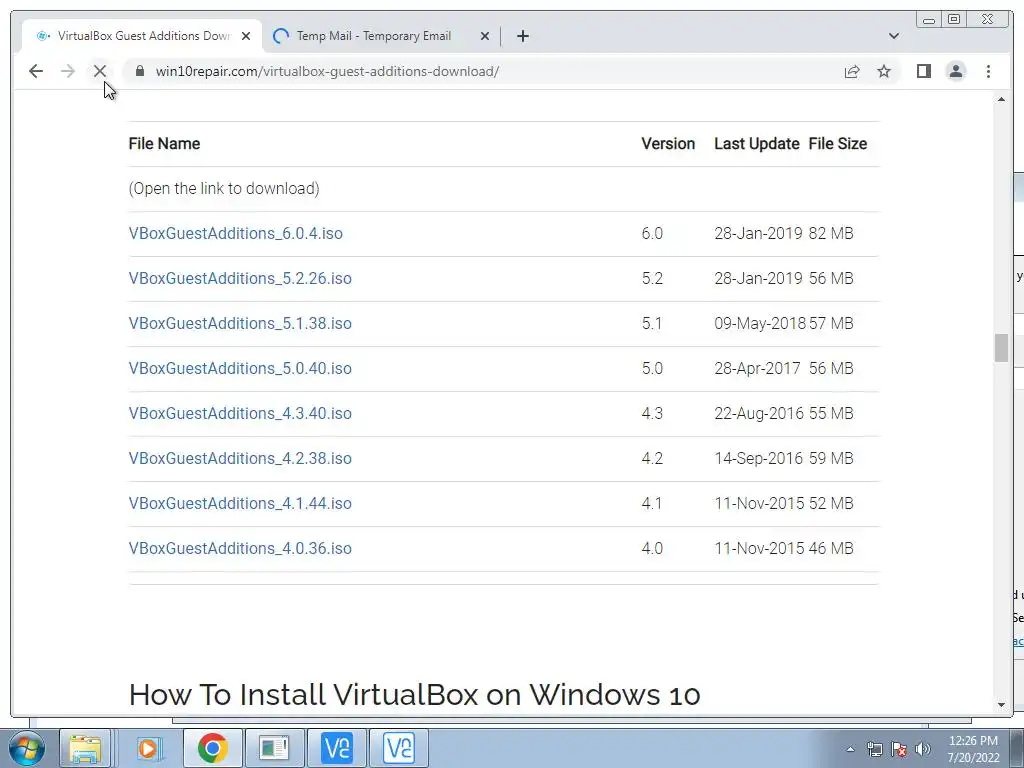Close the VirtualBox Guest Additions tab
Viewport: 1024px width, 768px height.
pyautogui.click(x=246, y=36)
